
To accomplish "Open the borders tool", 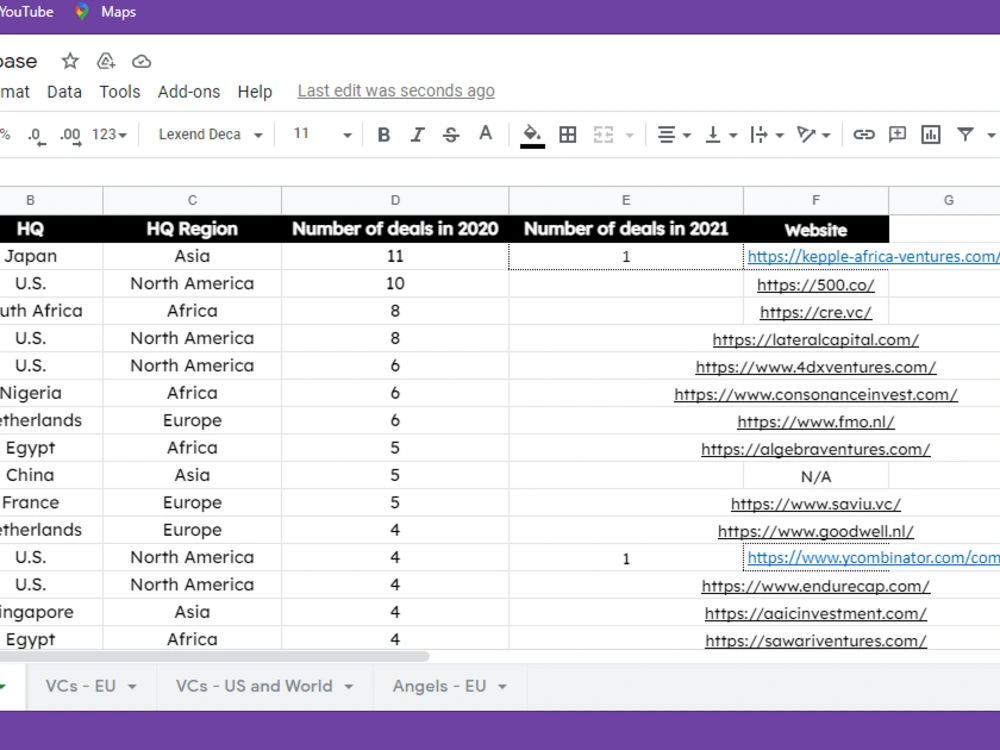I will click(568, 135).
